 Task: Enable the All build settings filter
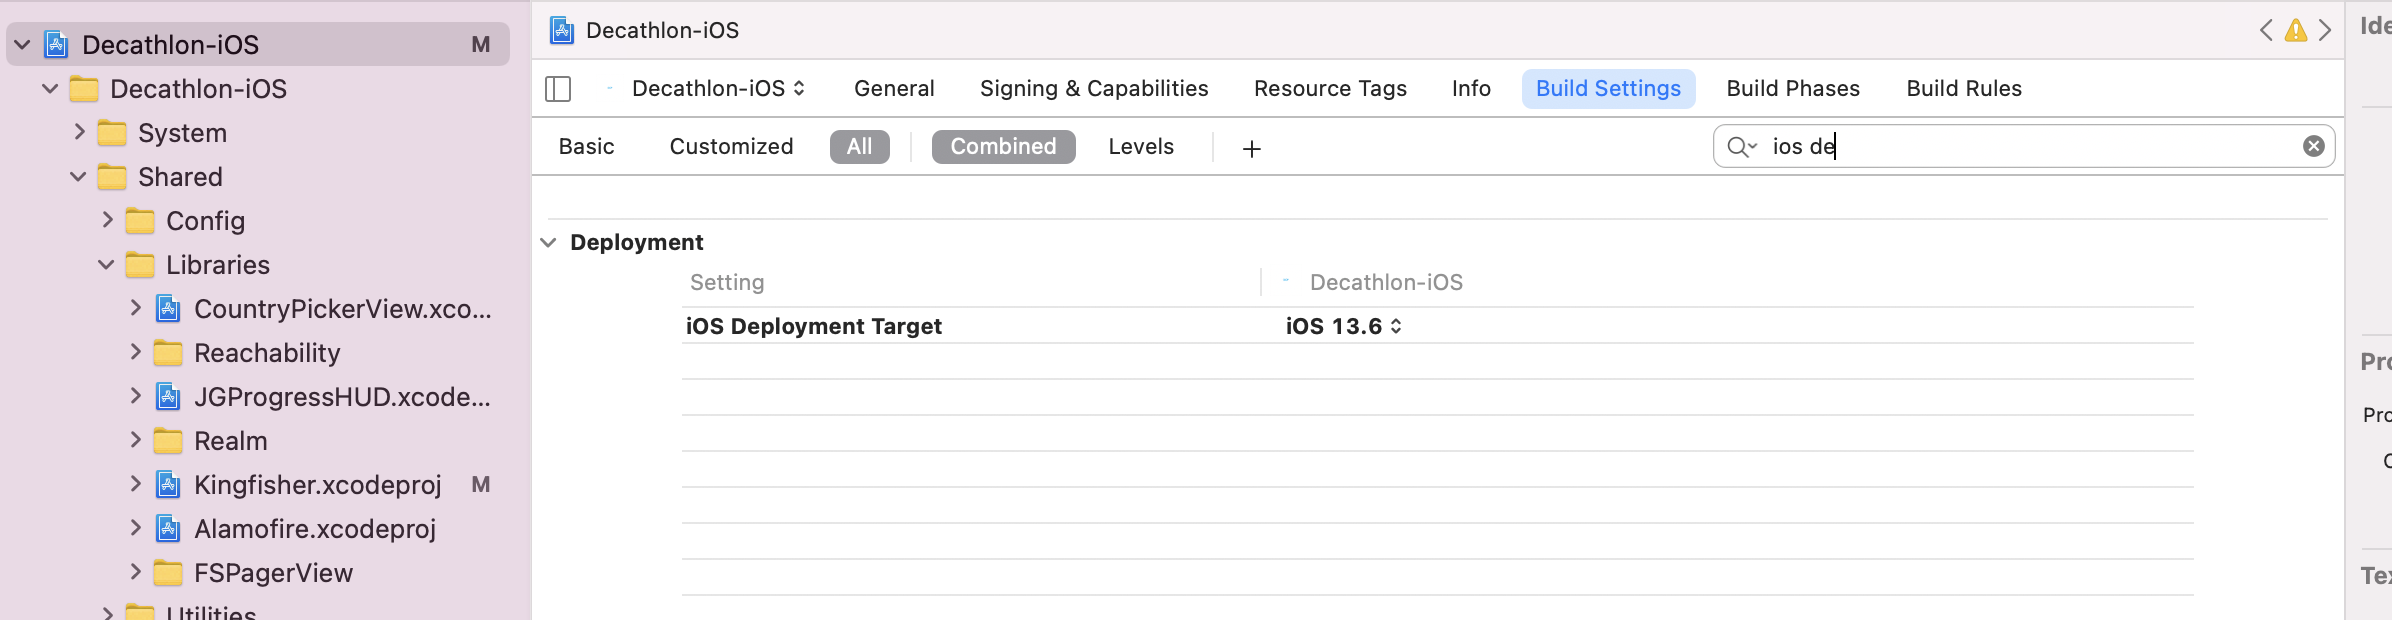(x=859, y=146)
